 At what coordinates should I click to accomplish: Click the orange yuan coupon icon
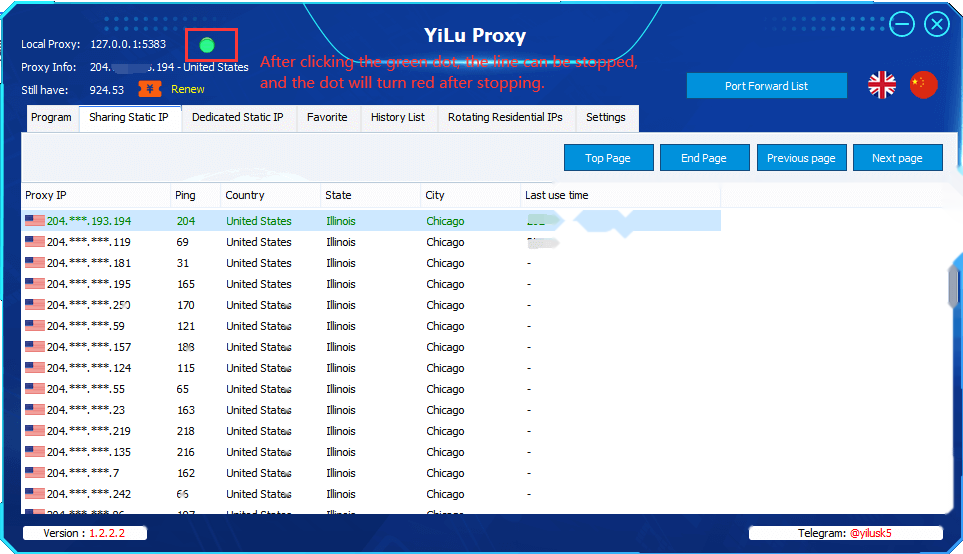(150, 89)
